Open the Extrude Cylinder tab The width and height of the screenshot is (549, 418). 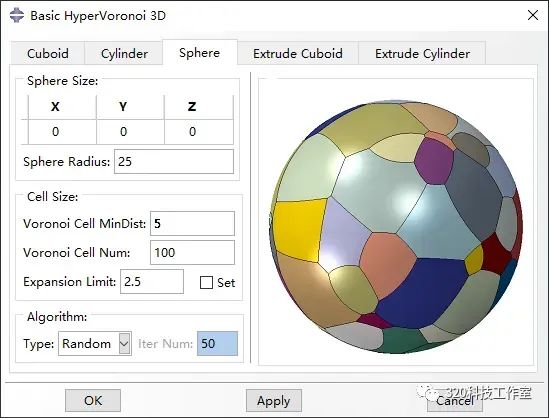(x=422, y=54)
